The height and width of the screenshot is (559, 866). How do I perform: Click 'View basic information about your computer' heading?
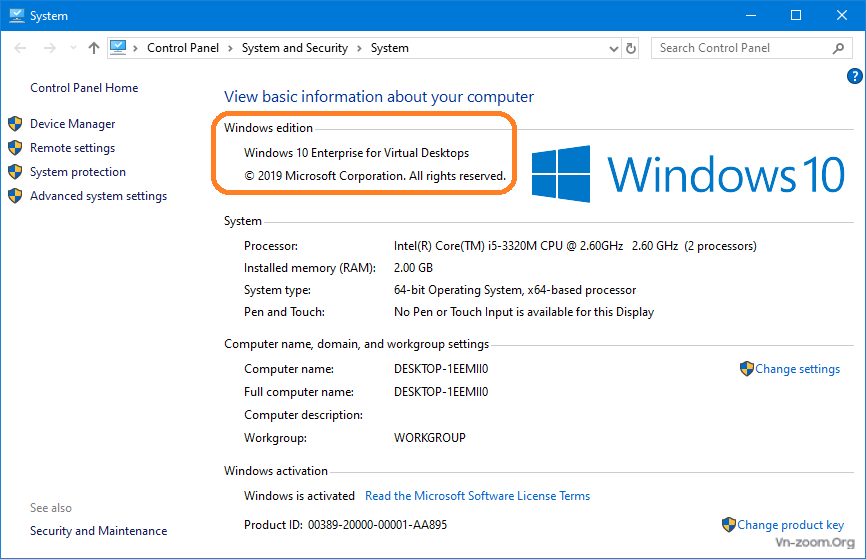tap(379, 97)
